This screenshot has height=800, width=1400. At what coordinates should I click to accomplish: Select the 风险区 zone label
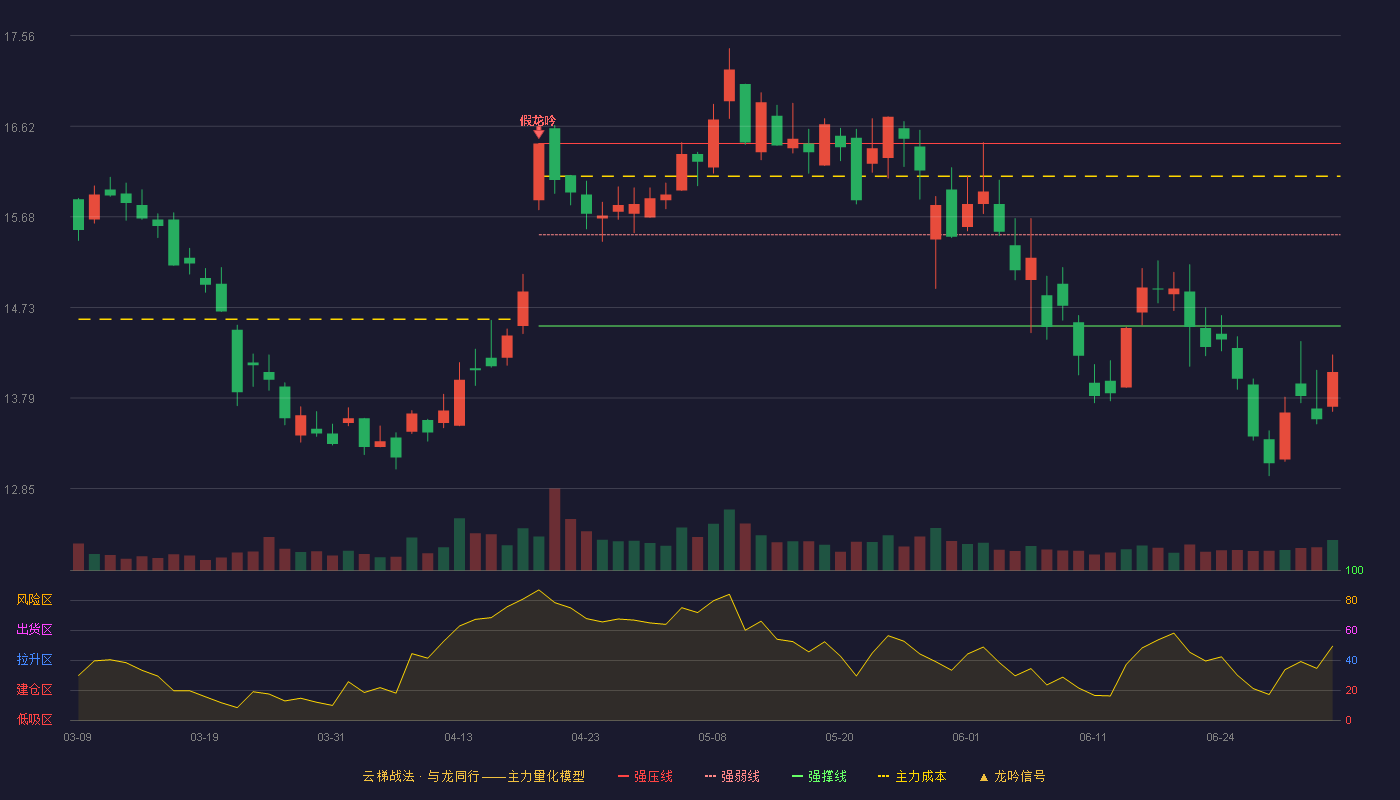(x=34, y=600)
